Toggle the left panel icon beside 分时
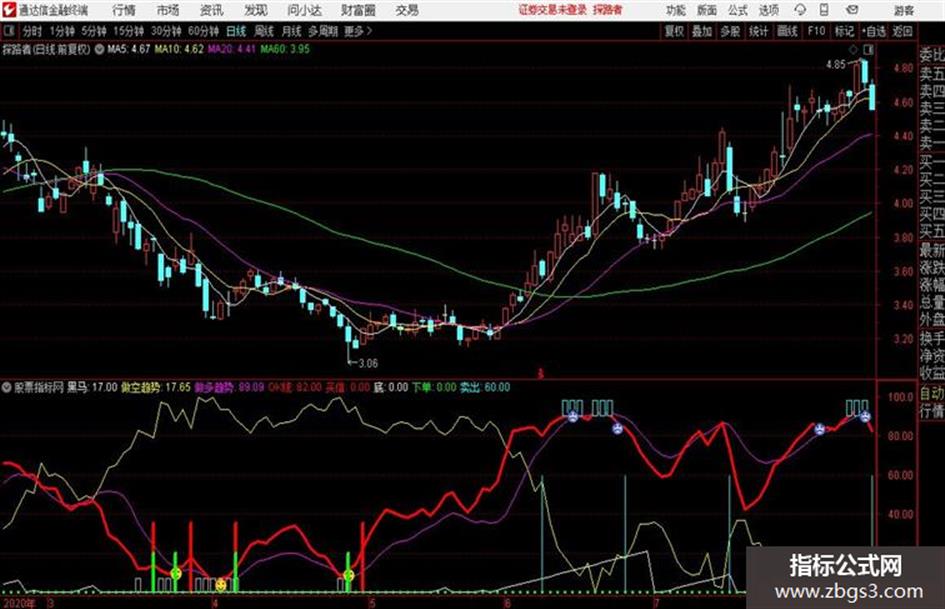Screen dimensions: 945x609 (x=9, y=31)
